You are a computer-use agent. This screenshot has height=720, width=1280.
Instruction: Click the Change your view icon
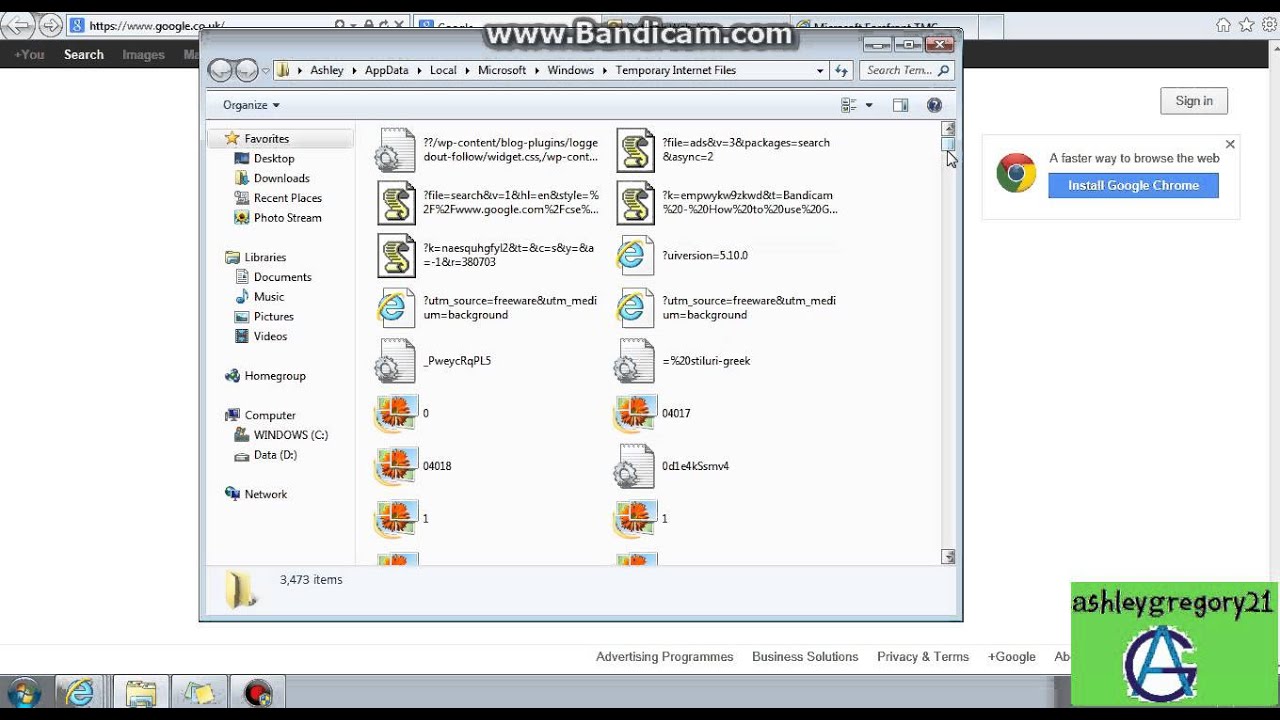(850, 105)
